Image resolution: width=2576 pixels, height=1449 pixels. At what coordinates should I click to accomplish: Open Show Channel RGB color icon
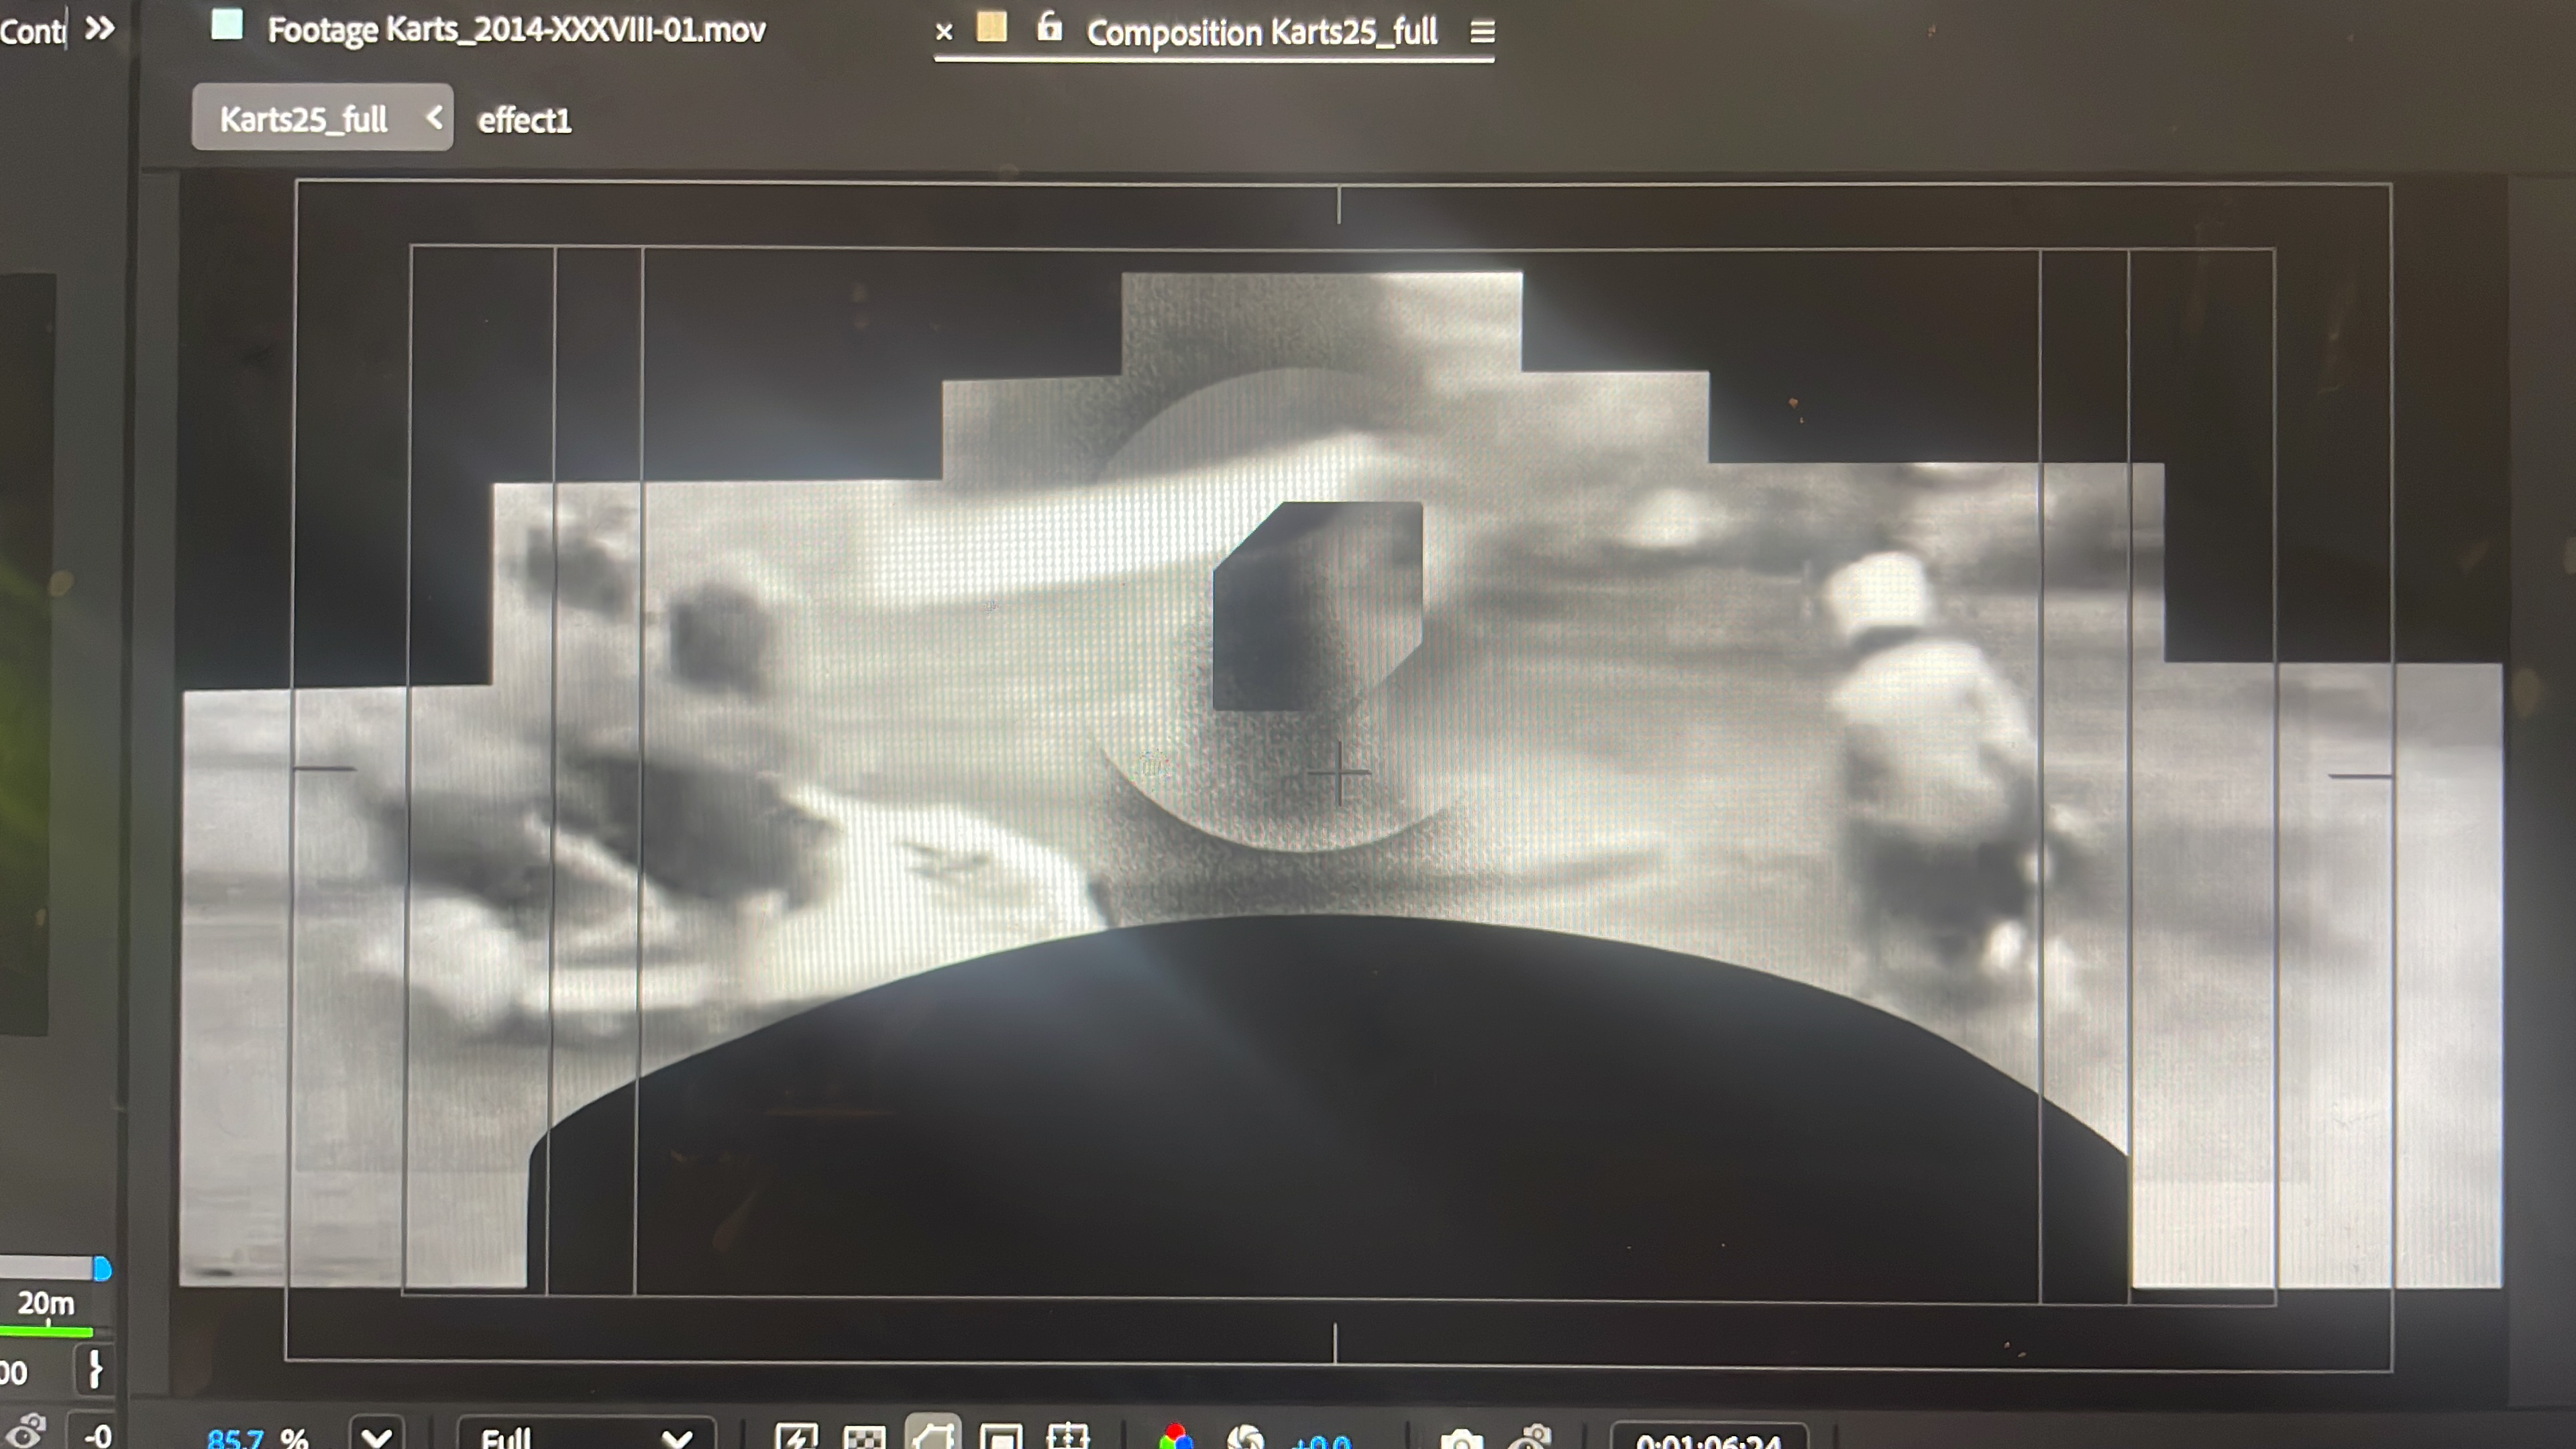[x=1176, y=1437]
